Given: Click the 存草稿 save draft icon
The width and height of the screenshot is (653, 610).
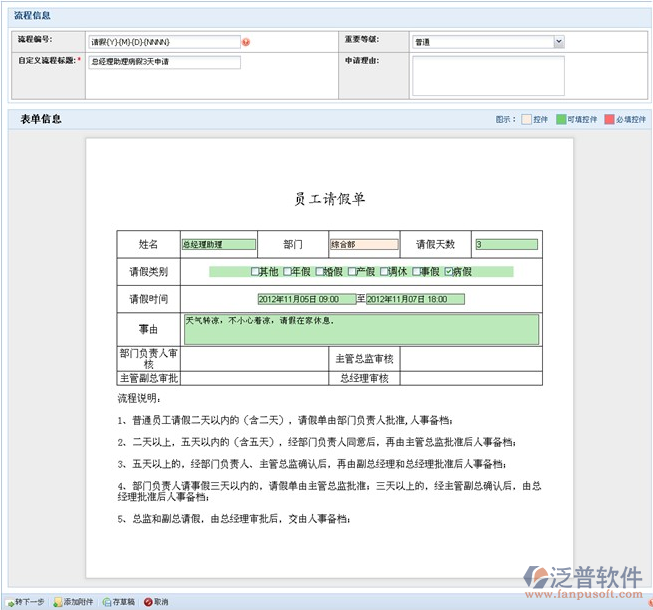Looking at the screenshot, I should pos(106,602).
